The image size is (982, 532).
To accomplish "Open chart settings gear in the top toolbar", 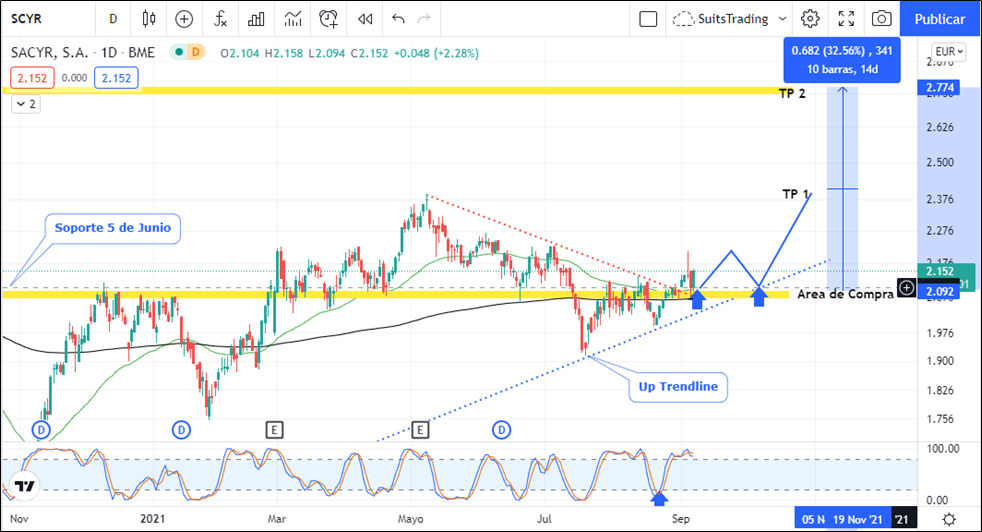I will [810, 18].
